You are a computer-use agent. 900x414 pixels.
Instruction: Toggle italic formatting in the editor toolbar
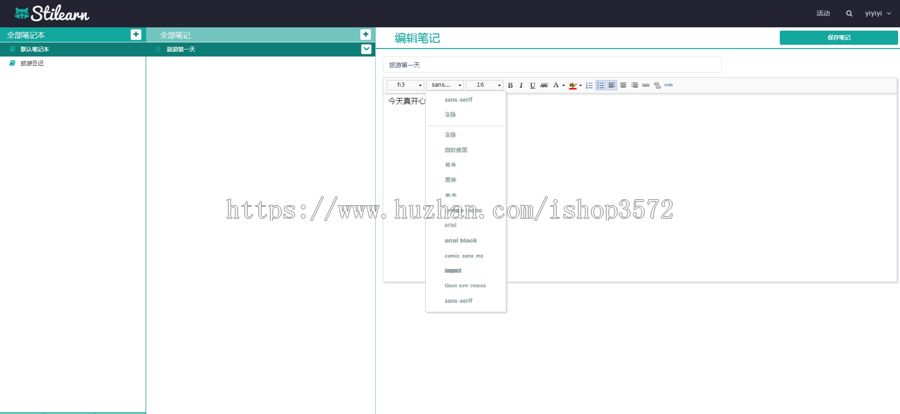point(521,85)
